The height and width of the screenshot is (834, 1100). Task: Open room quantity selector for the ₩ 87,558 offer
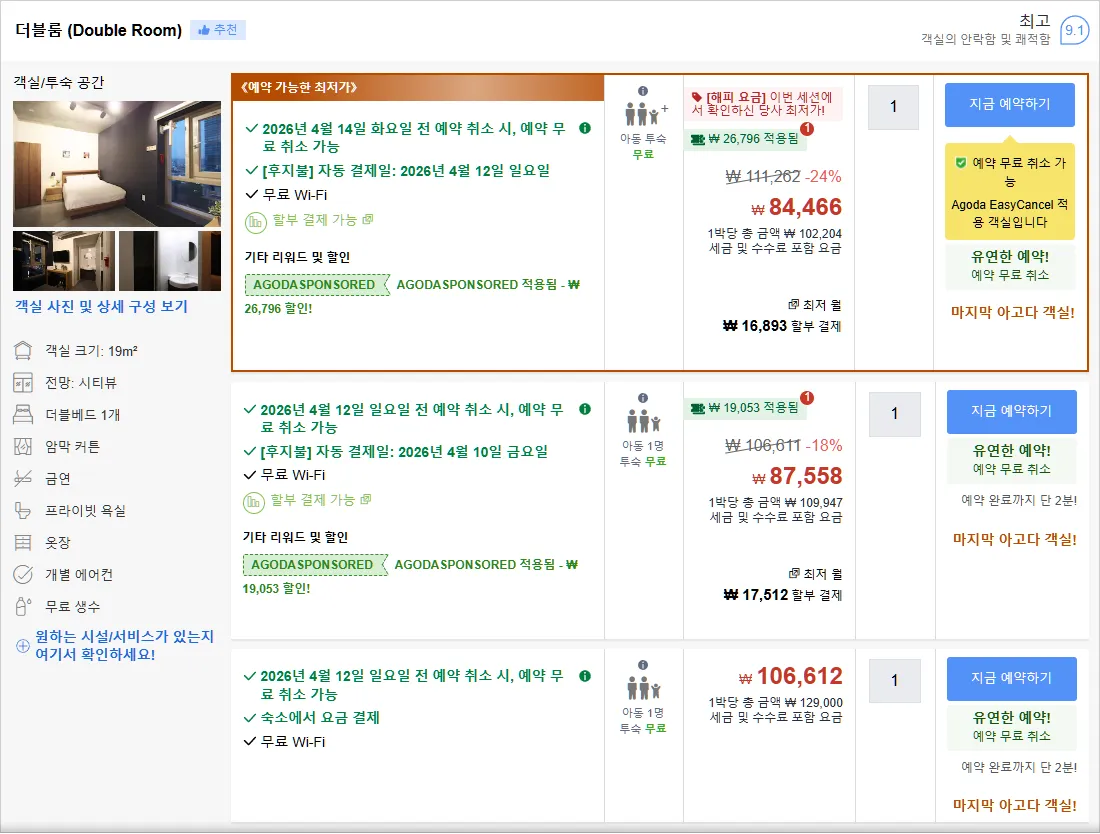click(894, 414)
